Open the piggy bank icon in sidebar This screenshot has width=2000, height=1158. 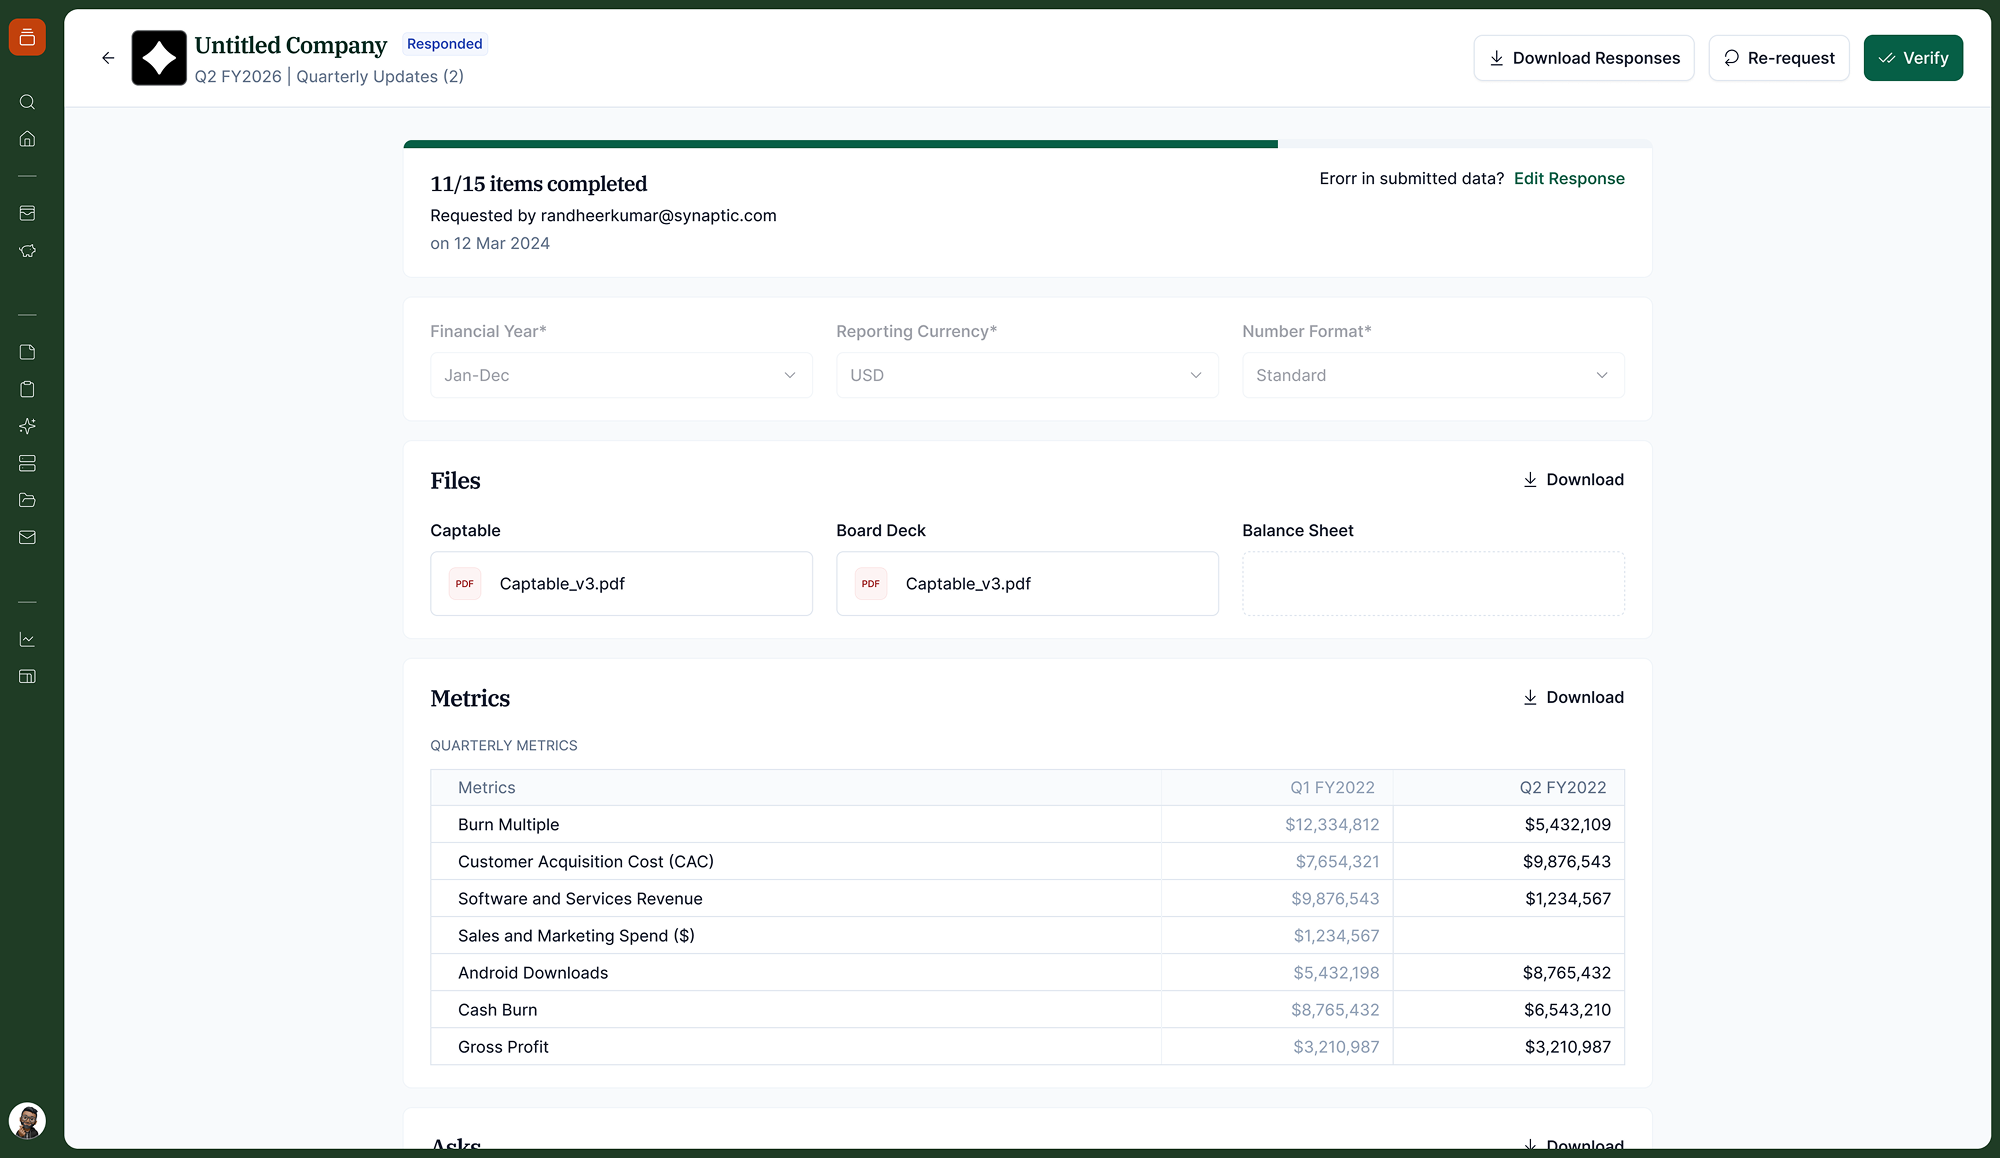point(27,250)
